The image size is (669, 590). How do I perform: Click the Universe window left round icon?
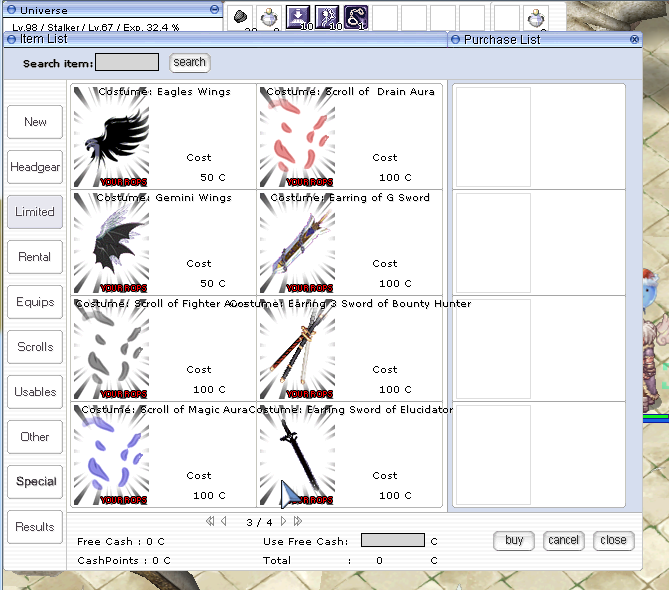(x=12, y=9)
